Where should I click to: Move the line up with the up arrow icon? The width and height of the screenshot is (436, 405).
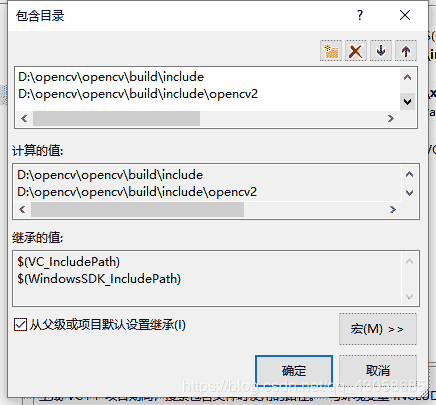[406, 51]
